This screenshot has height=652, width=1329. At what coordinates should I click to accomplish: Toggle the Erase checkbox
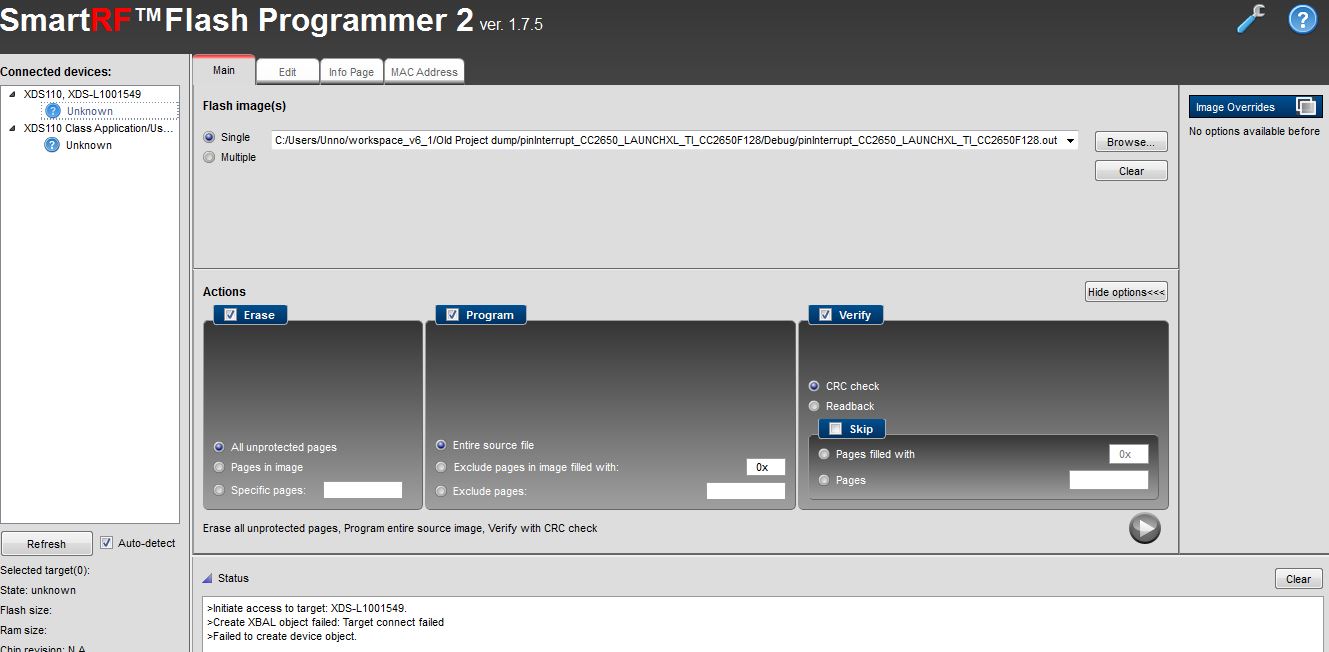[230, 314]
